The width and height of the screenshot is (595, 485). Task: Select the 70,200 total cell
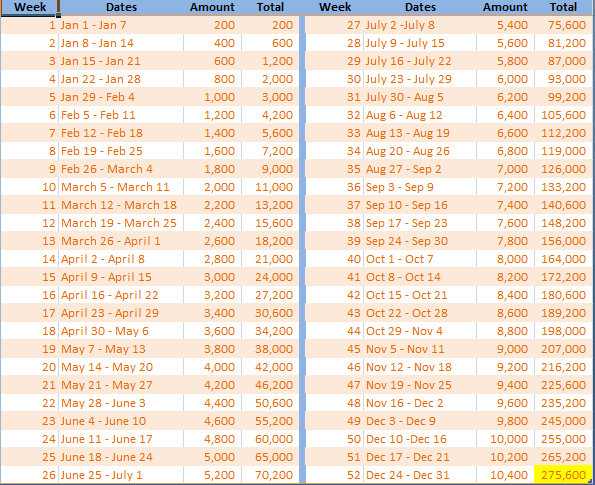(x=270, y=475)
